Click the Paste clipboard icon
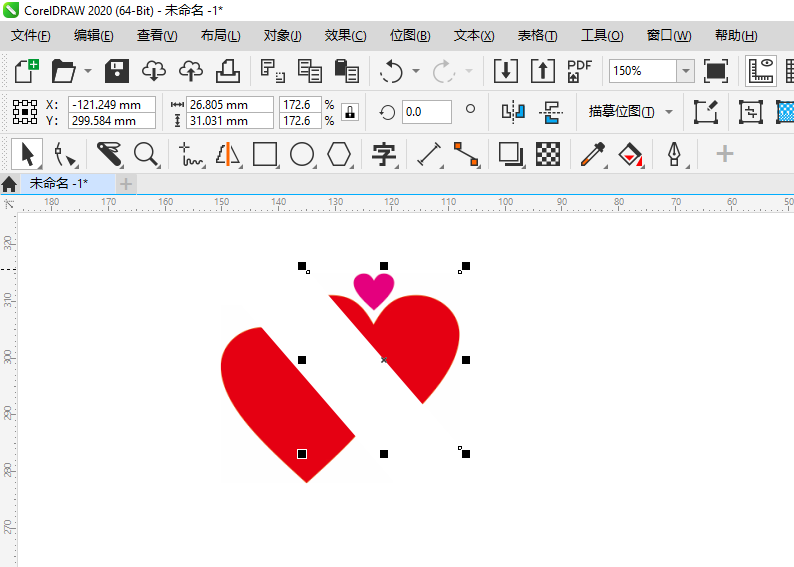 tap(346, 71)
